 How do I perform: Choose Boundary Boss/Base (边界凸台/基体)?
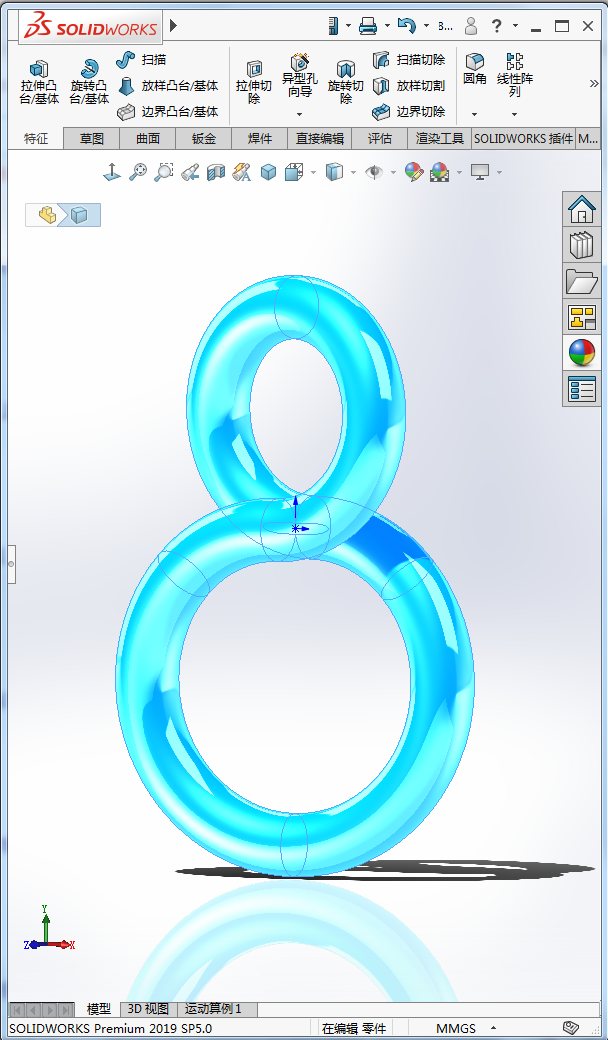tap(168, 111)
